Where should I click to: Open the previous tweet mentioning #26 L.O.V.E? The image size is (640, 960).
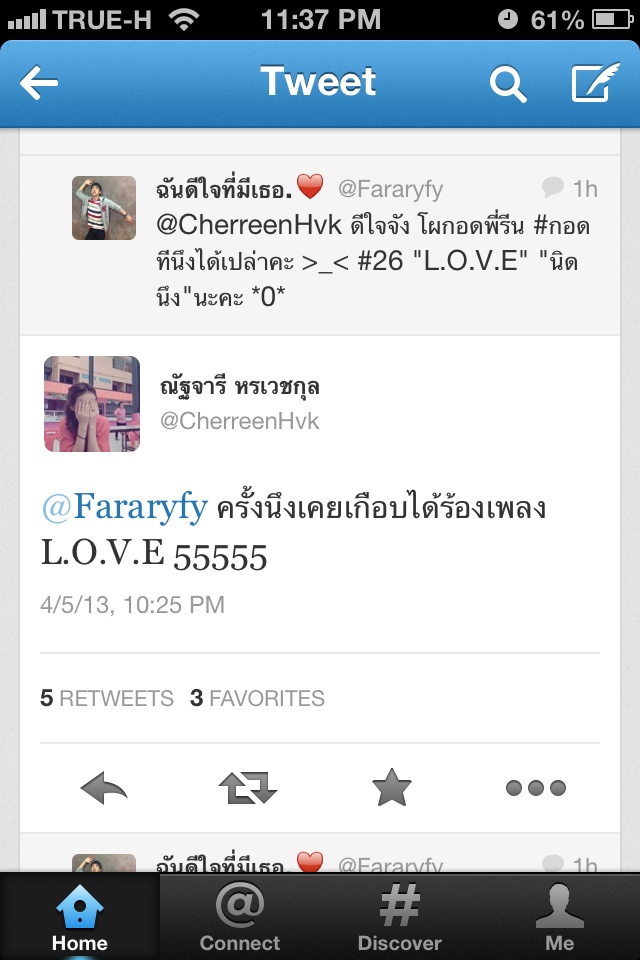click(x=320, y=245)
